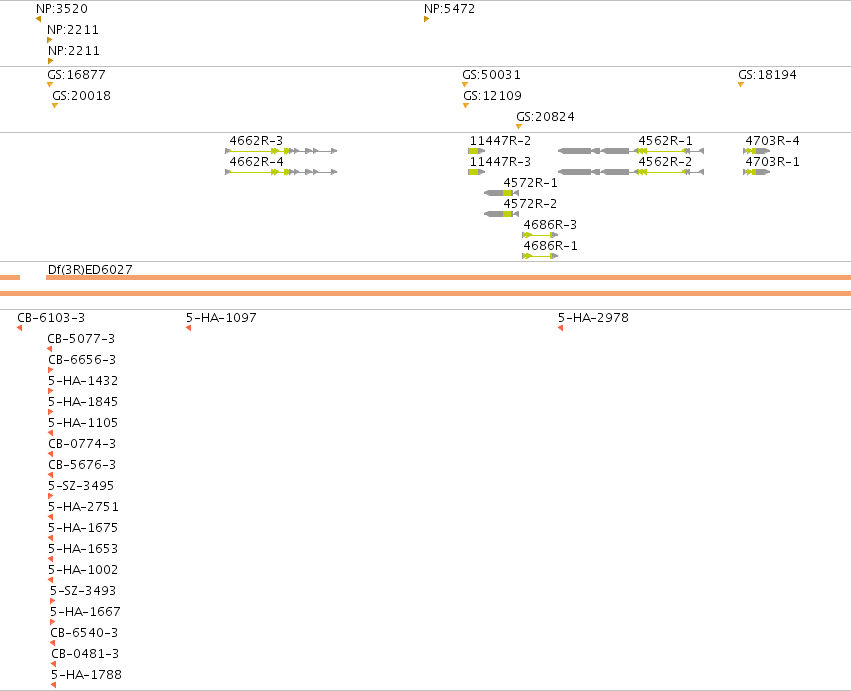Select the CB-5676-3 insertion label
The height and width of the screenshot is (691, 851).
tap(82, 465)
